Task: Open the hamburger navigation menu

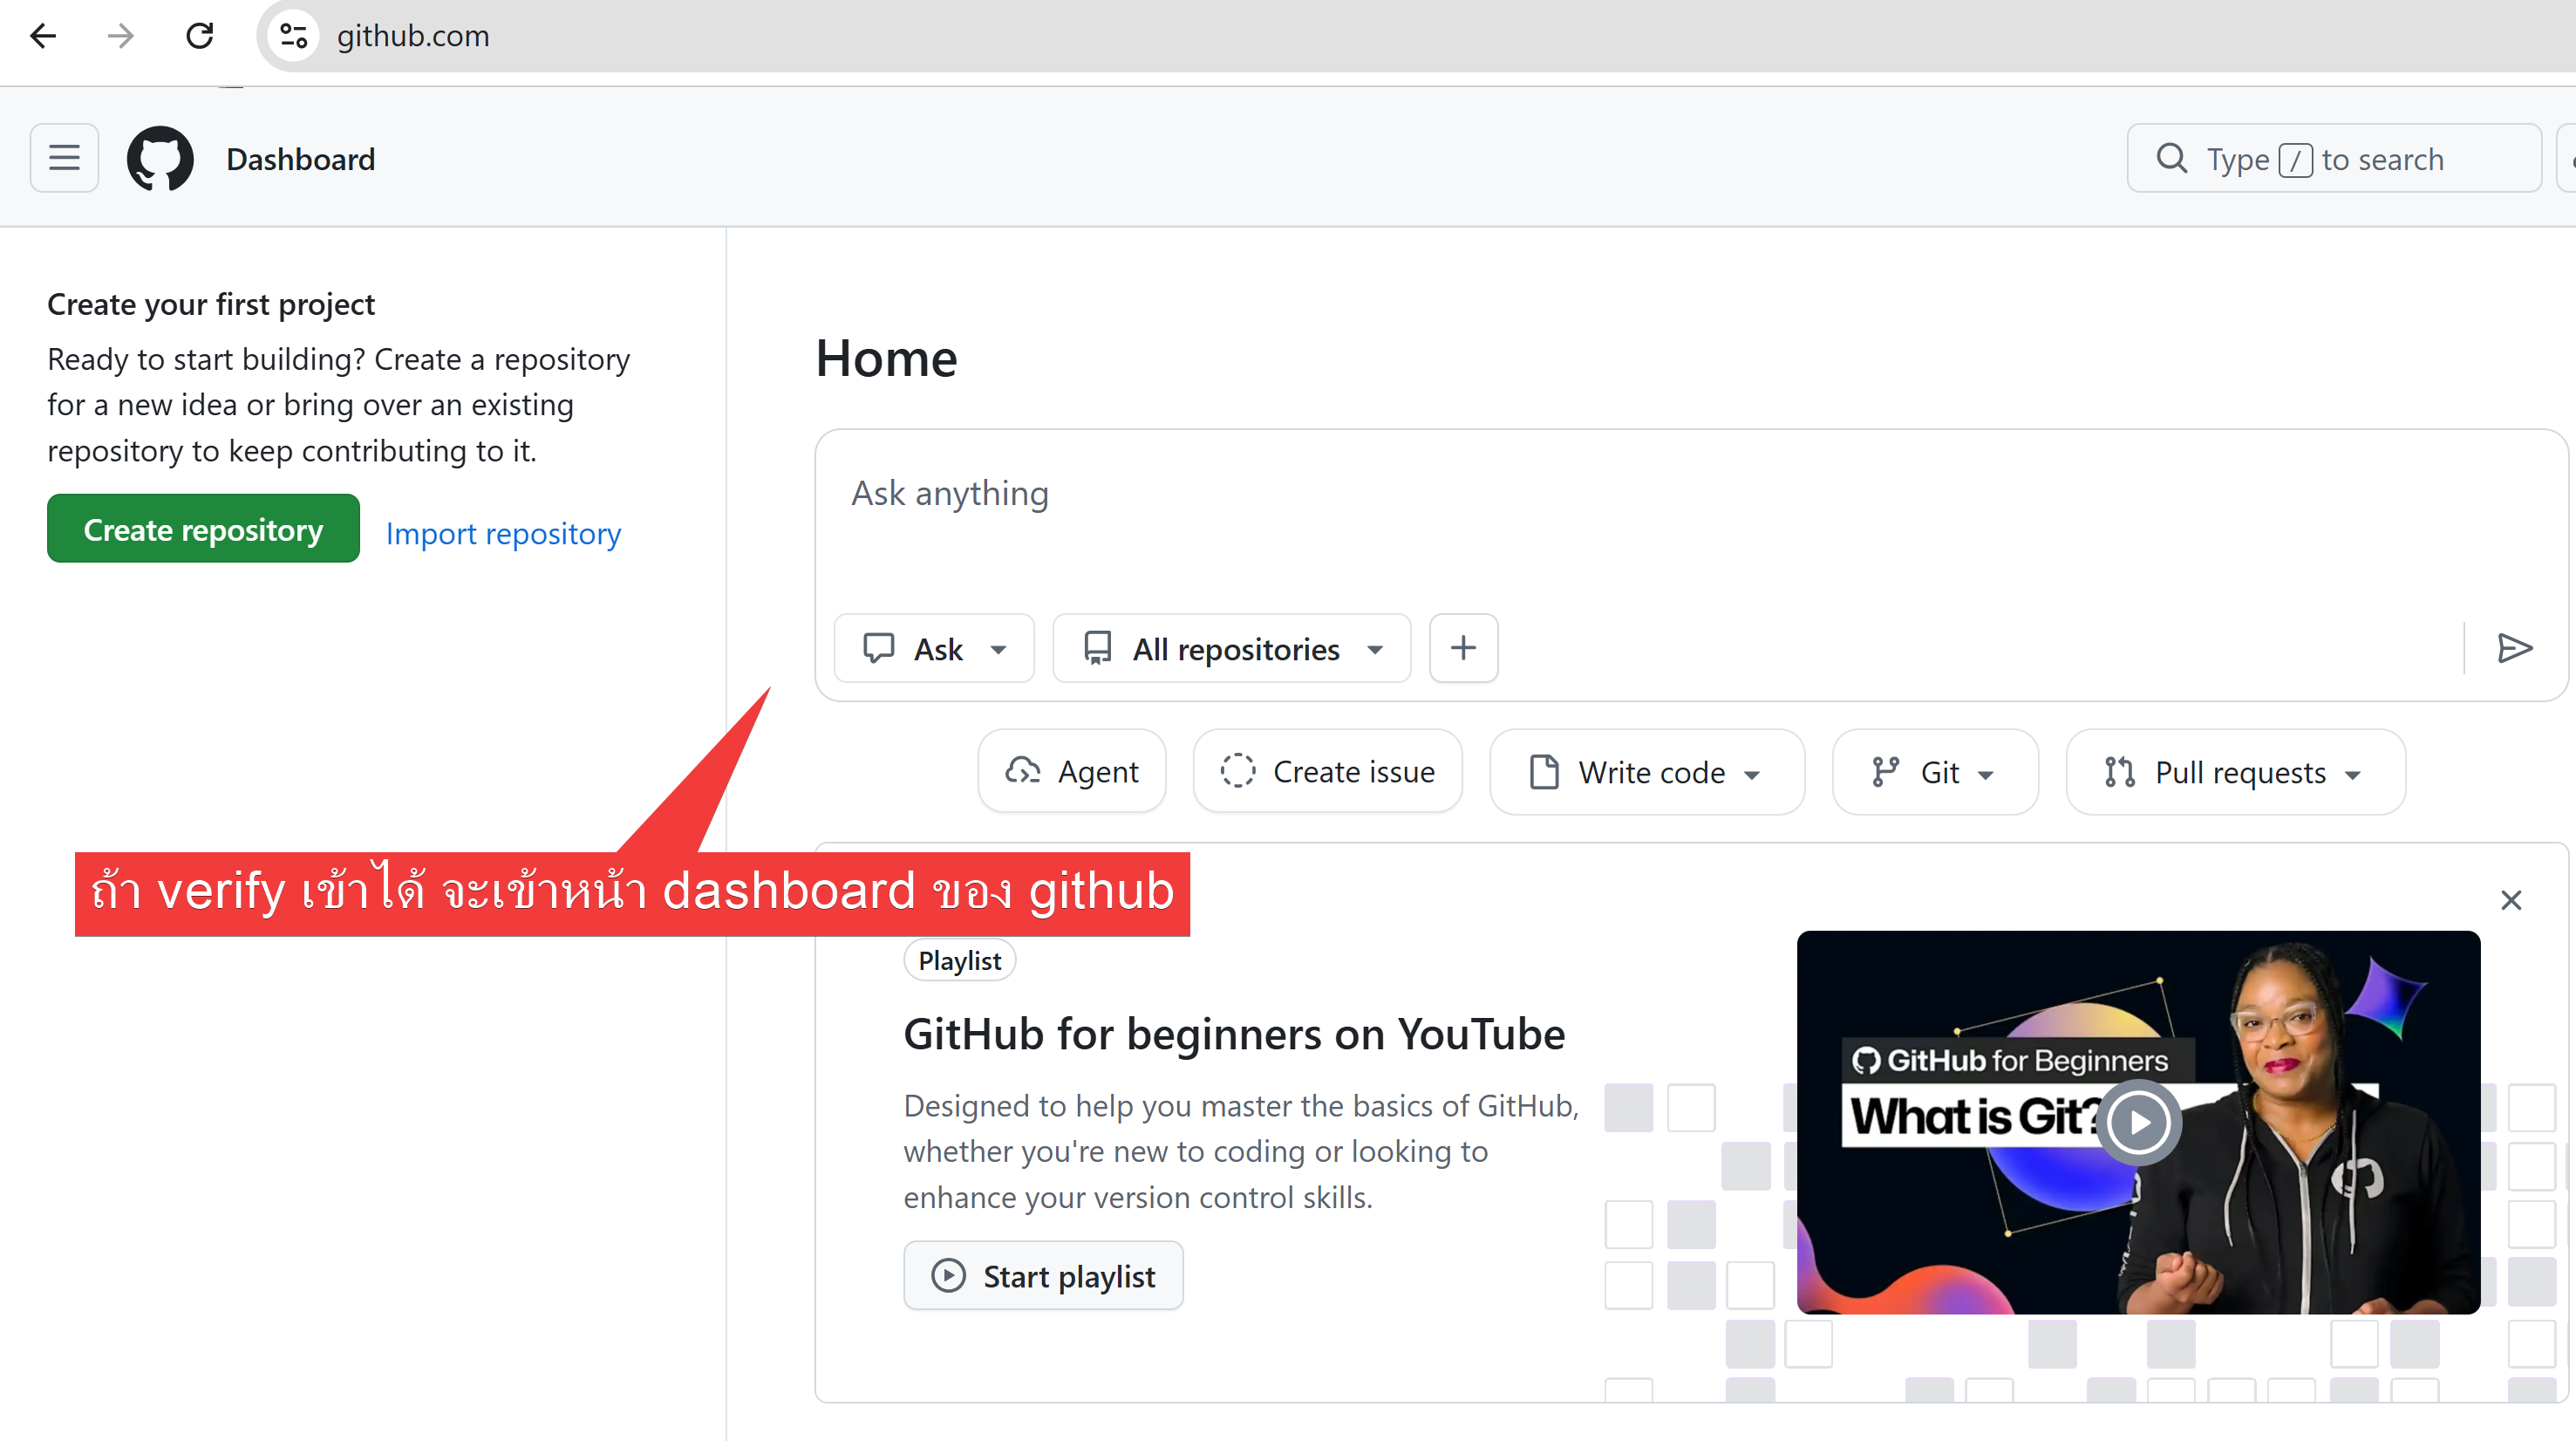Action: 64,158
